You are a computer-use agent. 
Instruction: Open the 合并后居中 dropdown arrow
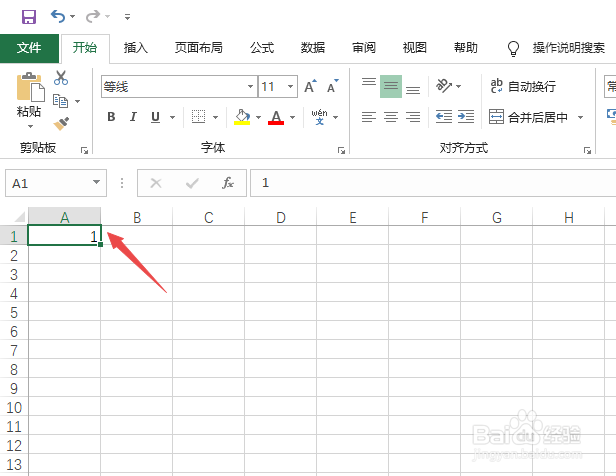coord(580,117)
